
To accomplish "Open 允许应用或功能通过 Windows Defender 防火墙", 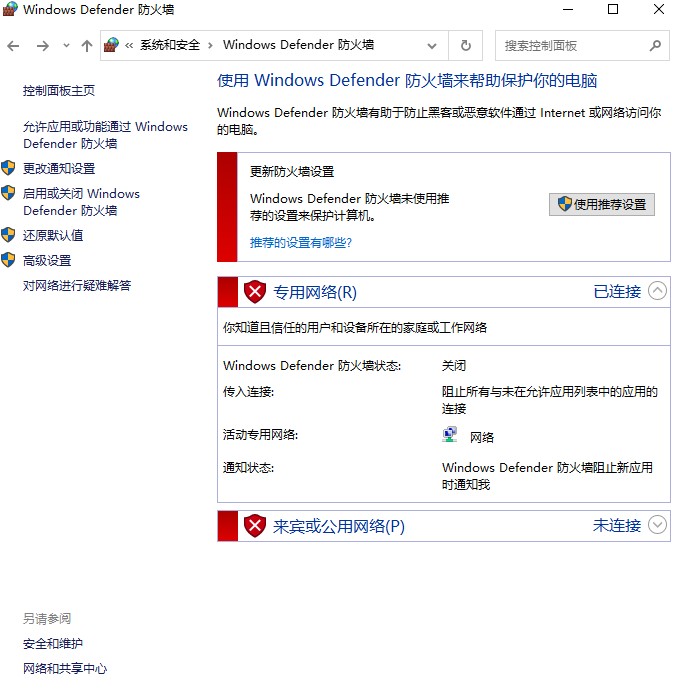I will click(105, 135).
